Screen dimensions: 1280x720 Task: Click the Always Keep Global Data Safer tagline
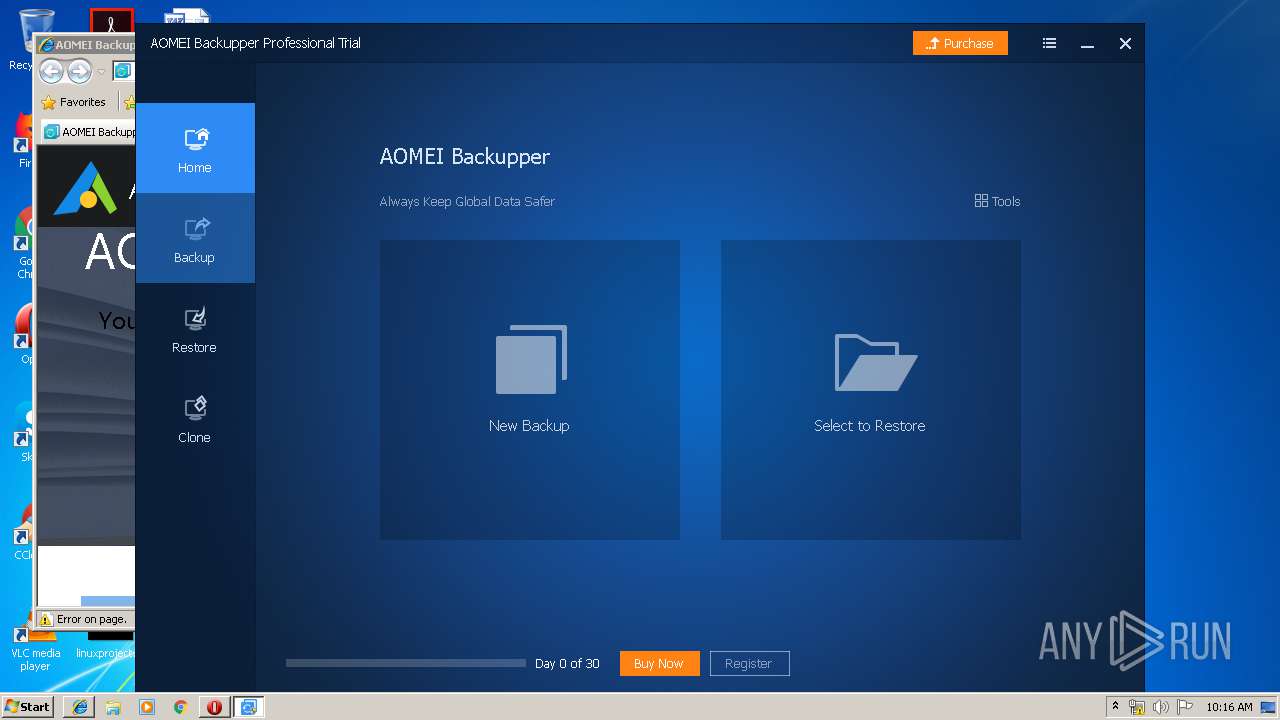(467, 201)
